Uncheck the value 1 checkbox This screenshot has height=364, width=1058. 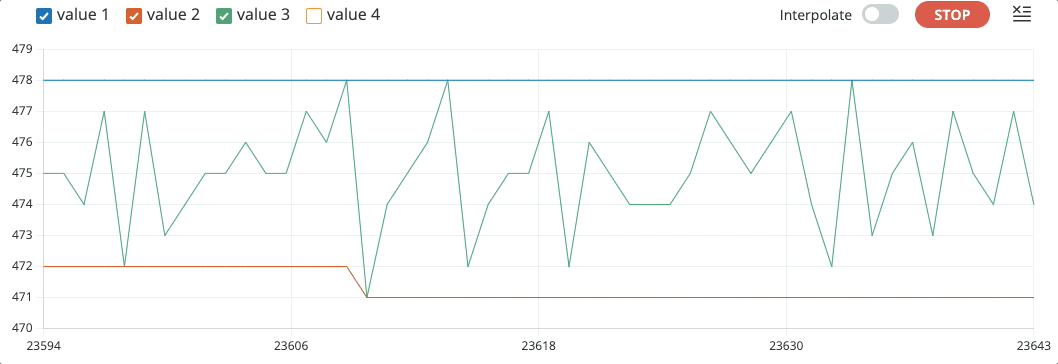coord(44,16)
